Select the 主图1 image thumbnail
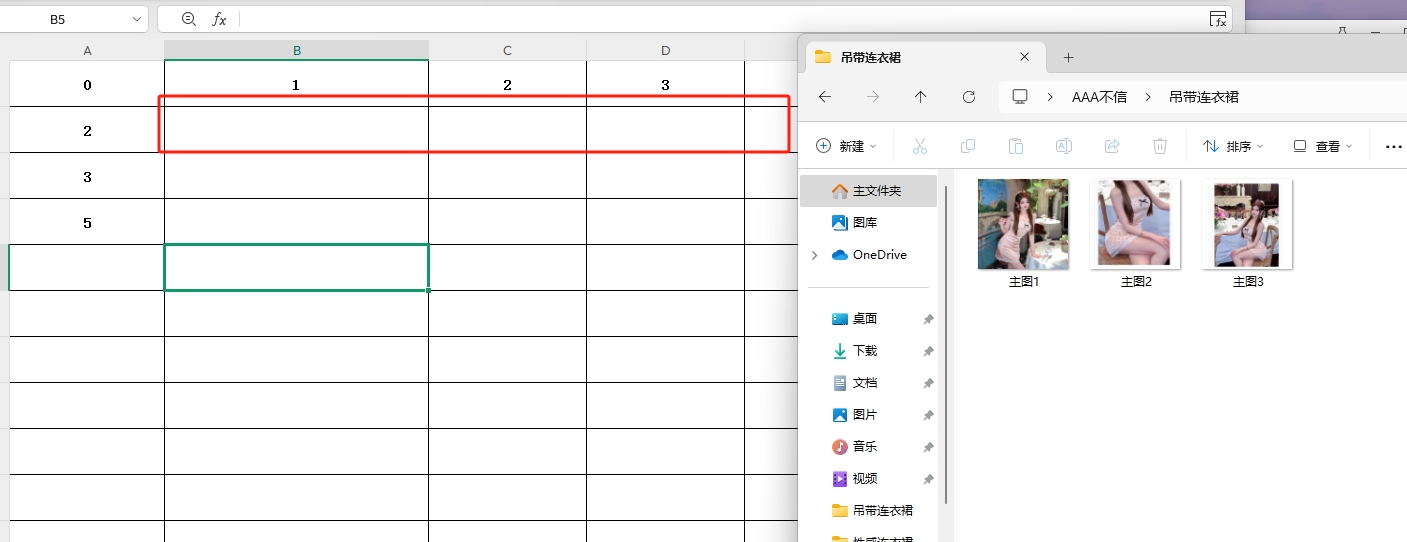This screenshot has width=1407, height=542. 1023,224
